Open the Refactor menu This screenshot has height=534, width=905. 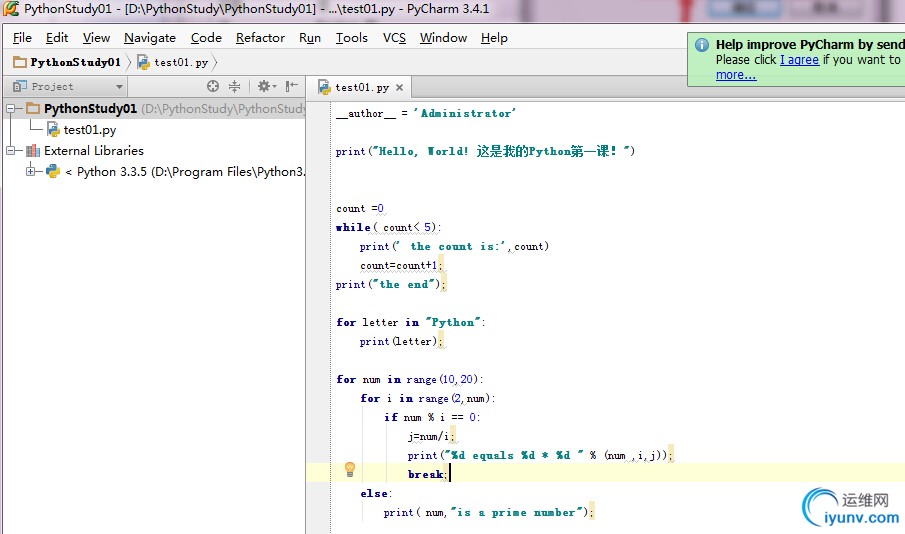tap(260, 38)
